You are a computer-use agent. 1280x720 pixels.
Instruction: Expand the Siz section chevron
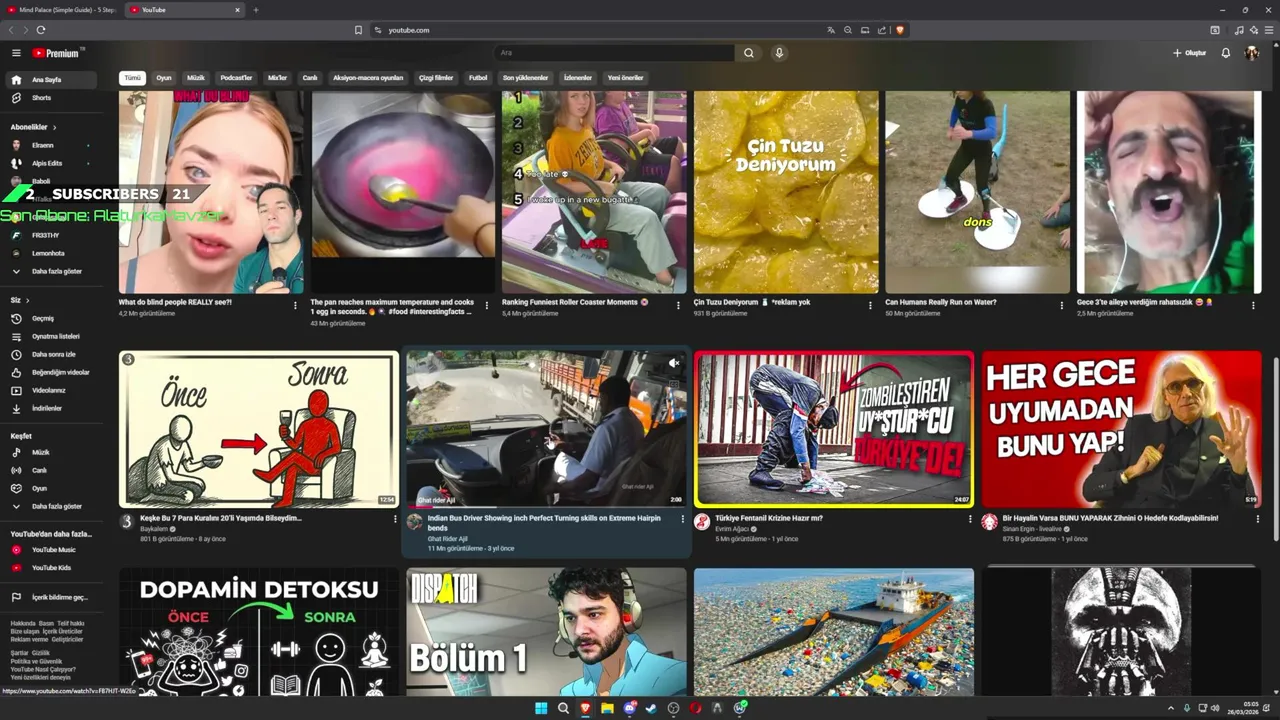point(27,300)
